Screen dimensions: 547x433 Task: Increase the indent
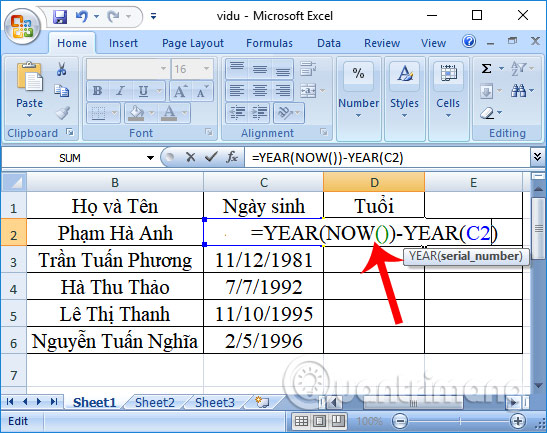(x=260, y=113)
